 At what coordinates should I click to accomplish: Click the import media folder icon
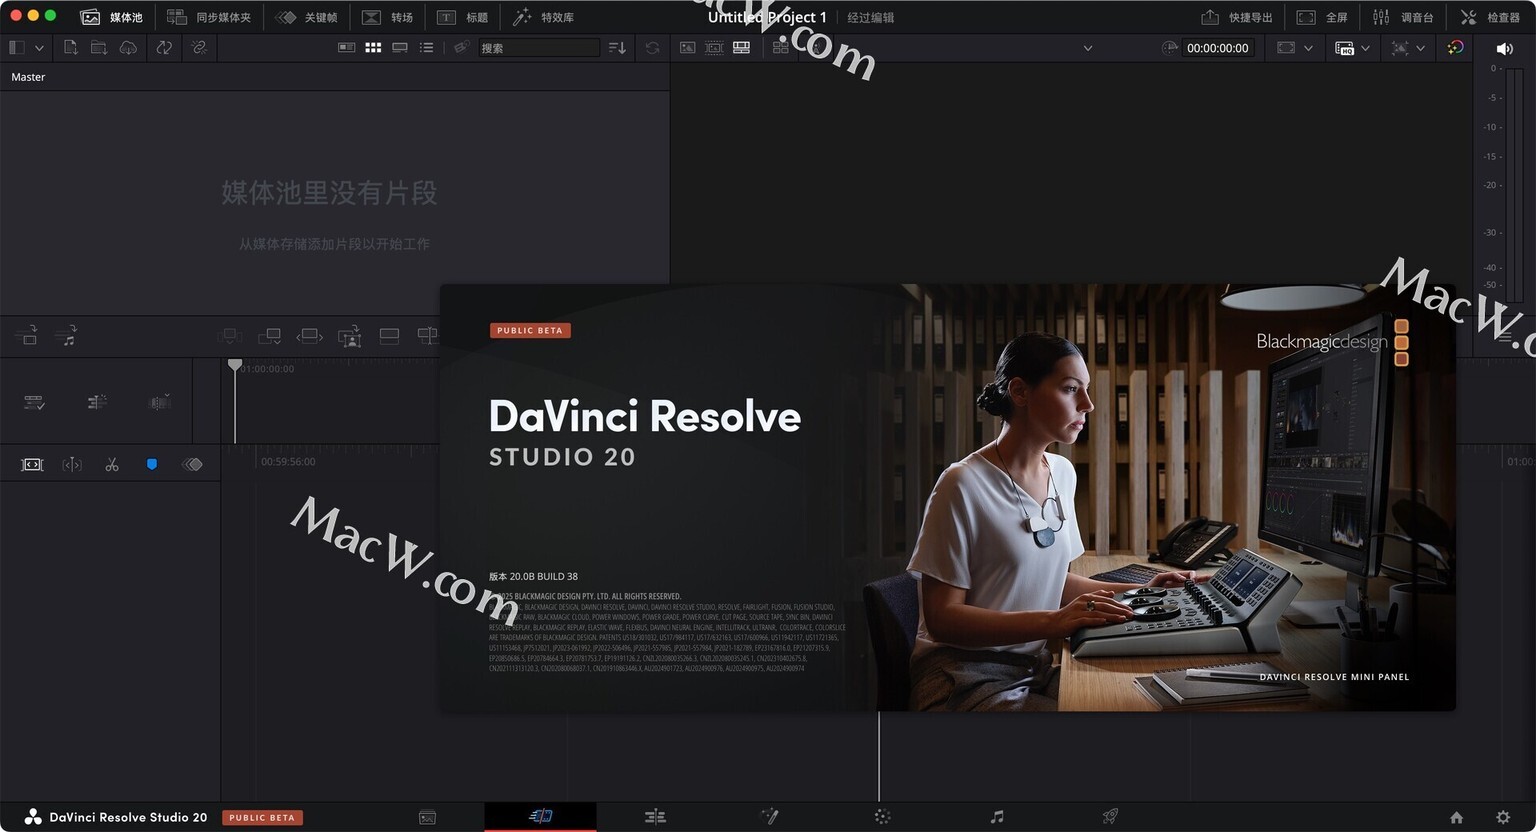click(x=99, y=47)
